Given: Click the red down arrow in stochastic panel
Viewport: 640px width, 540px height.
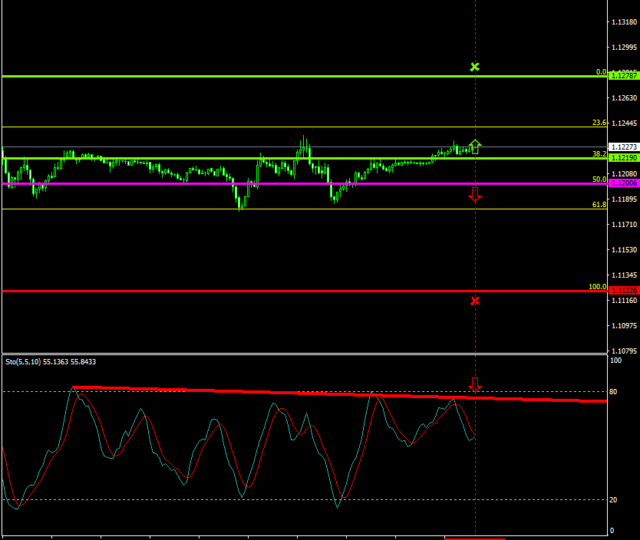Looking at the screenshot, I should [x=475, y=384].
